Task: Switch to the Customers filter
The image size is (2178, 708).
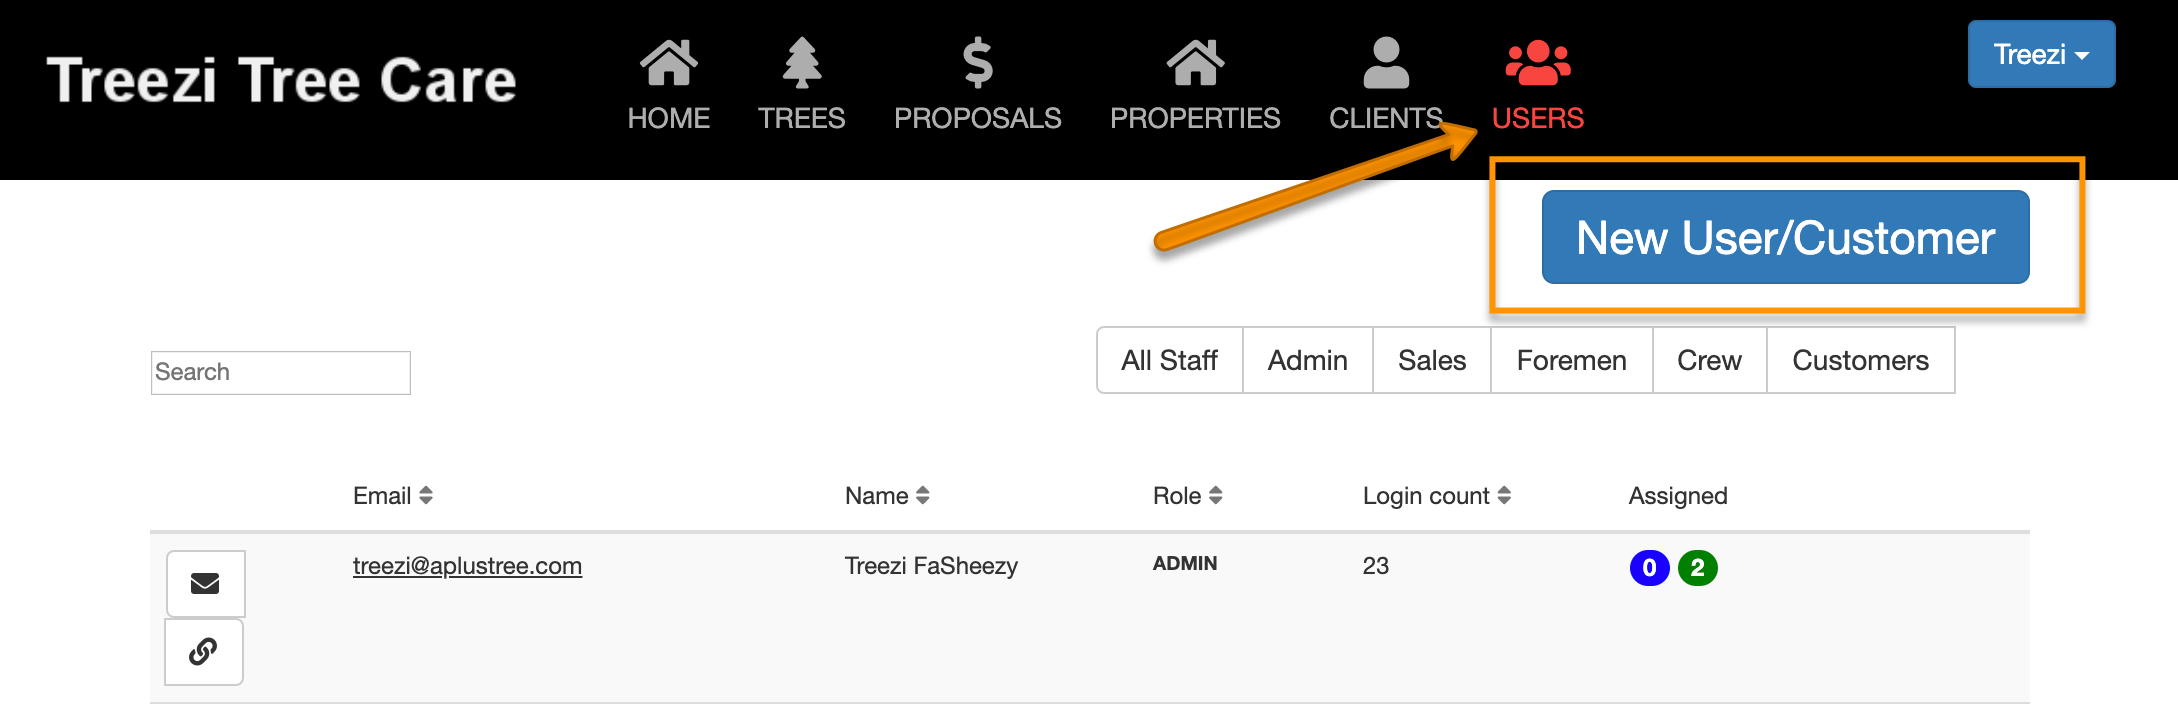Action: (x=1860, y=360)
